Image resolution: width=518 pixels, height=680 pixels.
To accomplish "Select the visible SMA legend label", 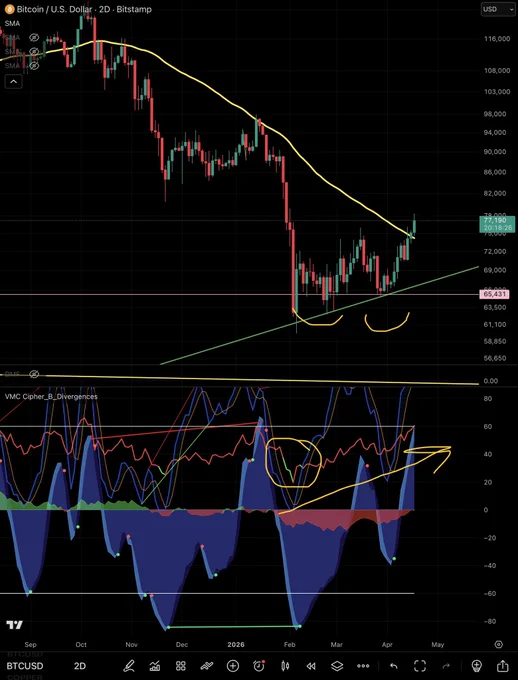I will 12,23.
